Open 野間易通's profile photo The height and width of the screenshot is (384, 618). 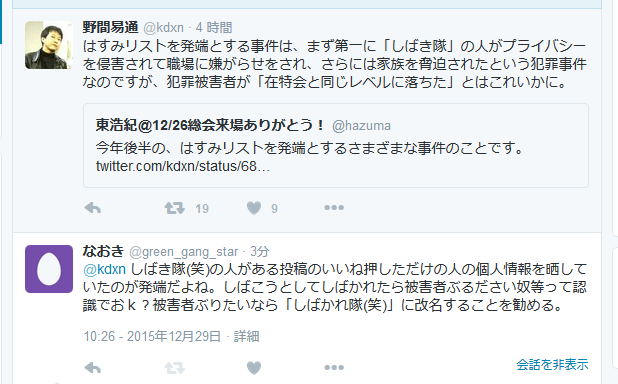point(49,45)
